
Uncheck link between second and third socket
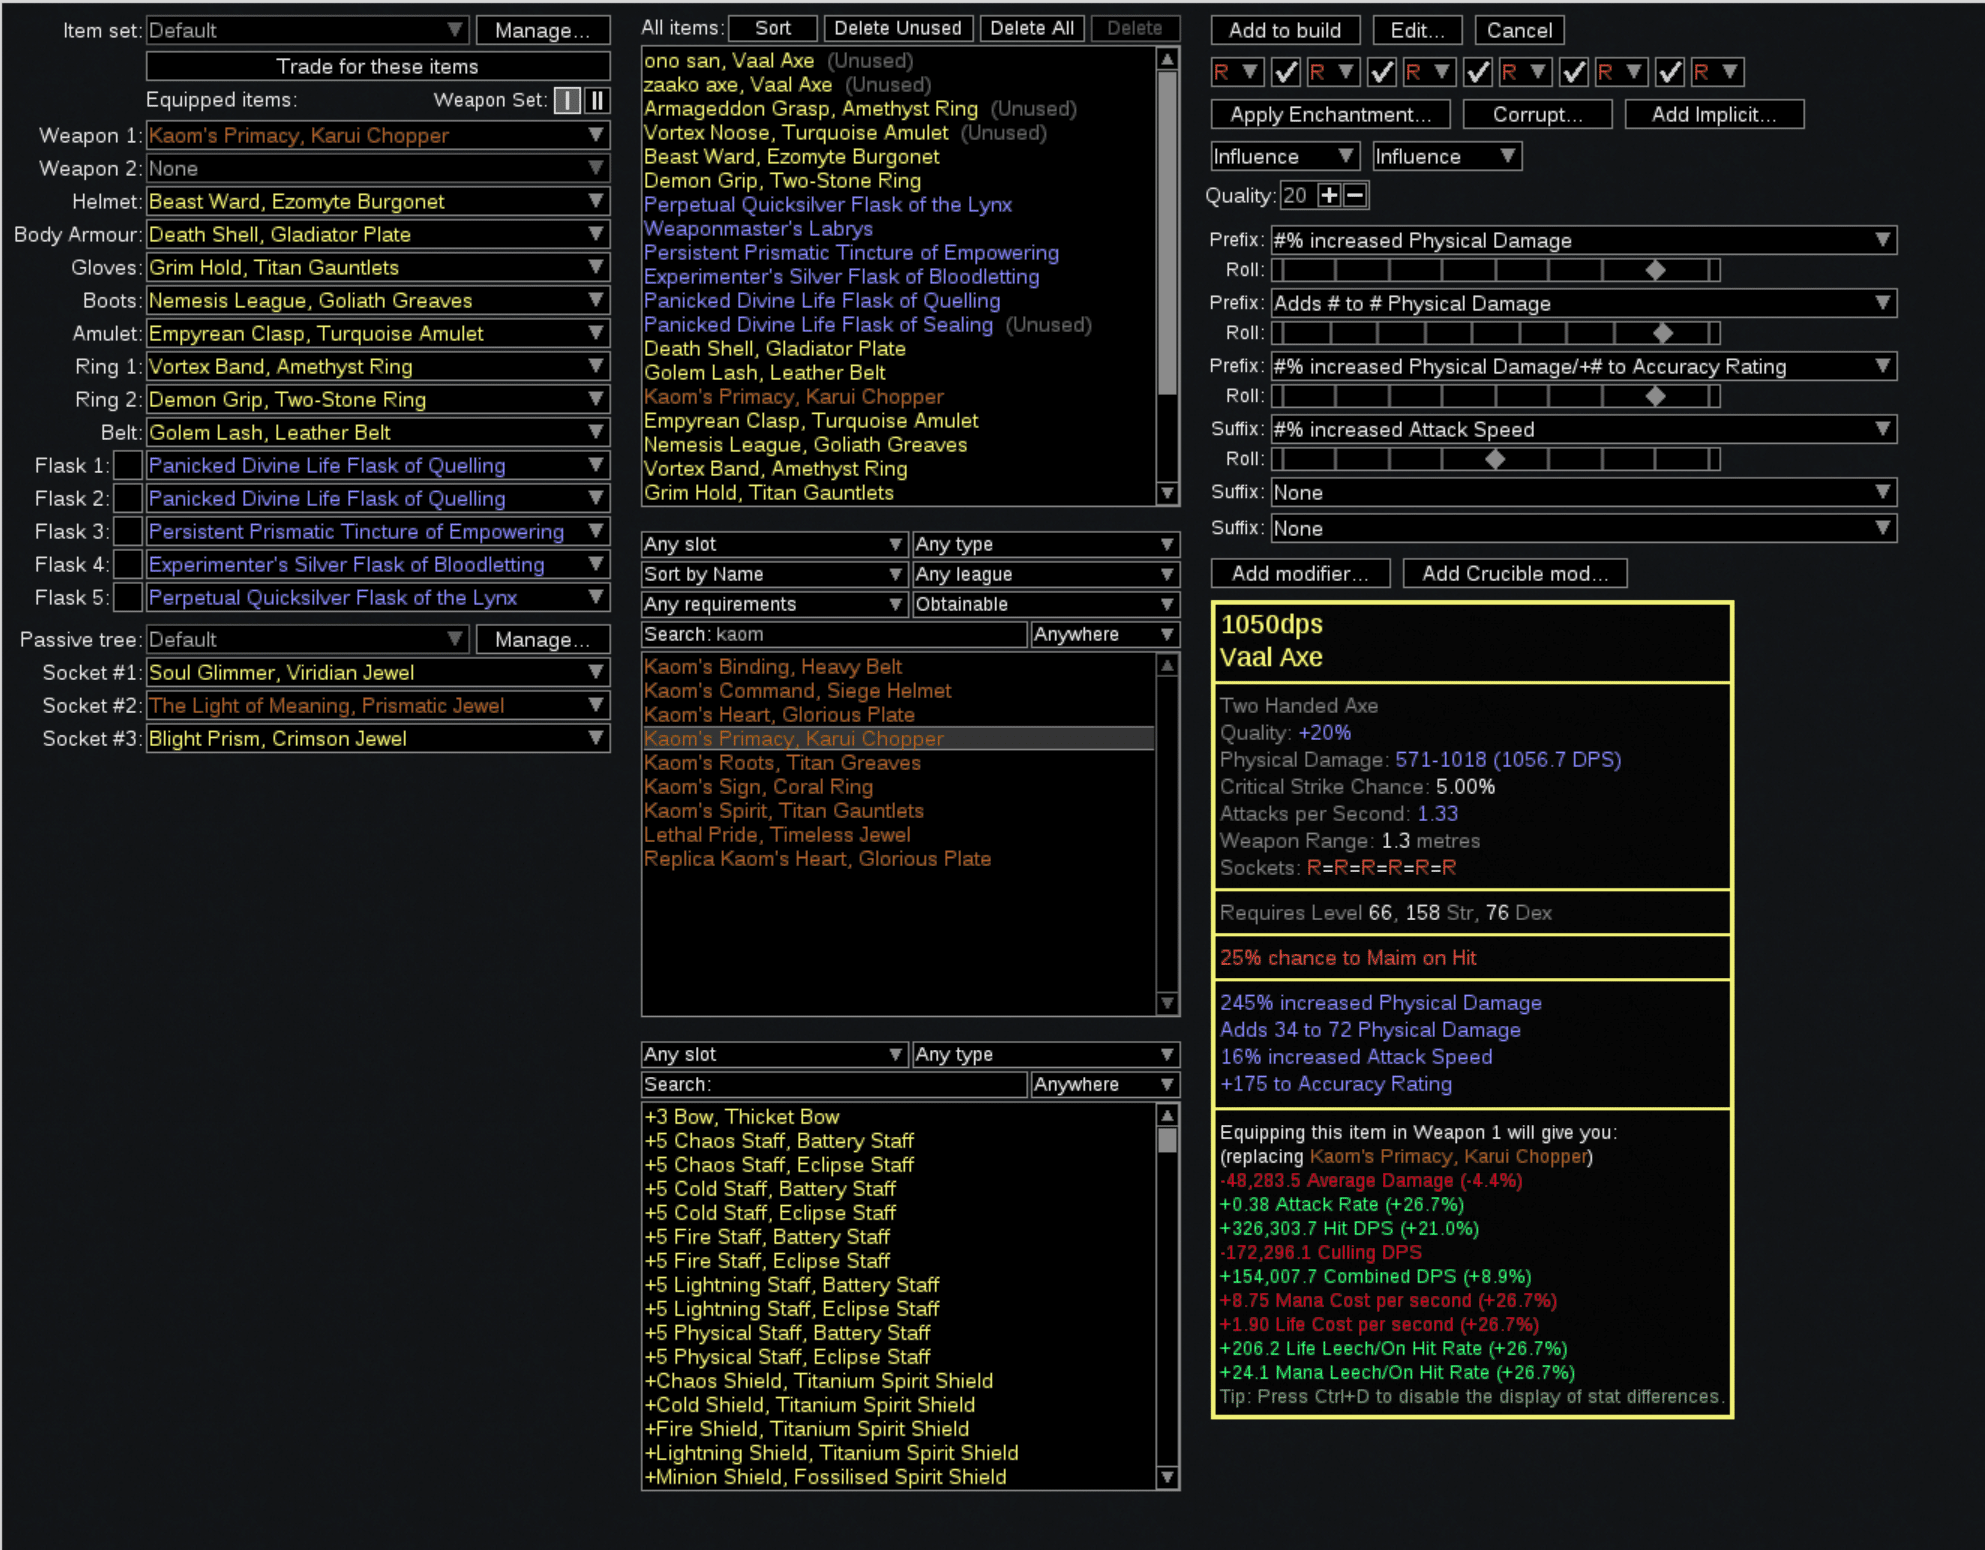pyautogui.click(x=1382, y=72)
